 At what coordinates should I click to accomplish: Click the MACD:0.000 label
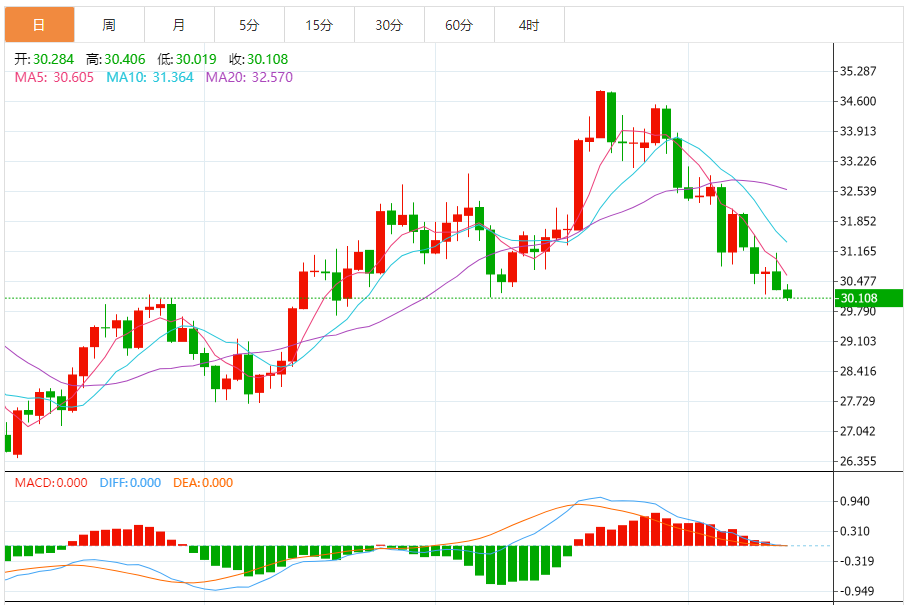(51, 483)
